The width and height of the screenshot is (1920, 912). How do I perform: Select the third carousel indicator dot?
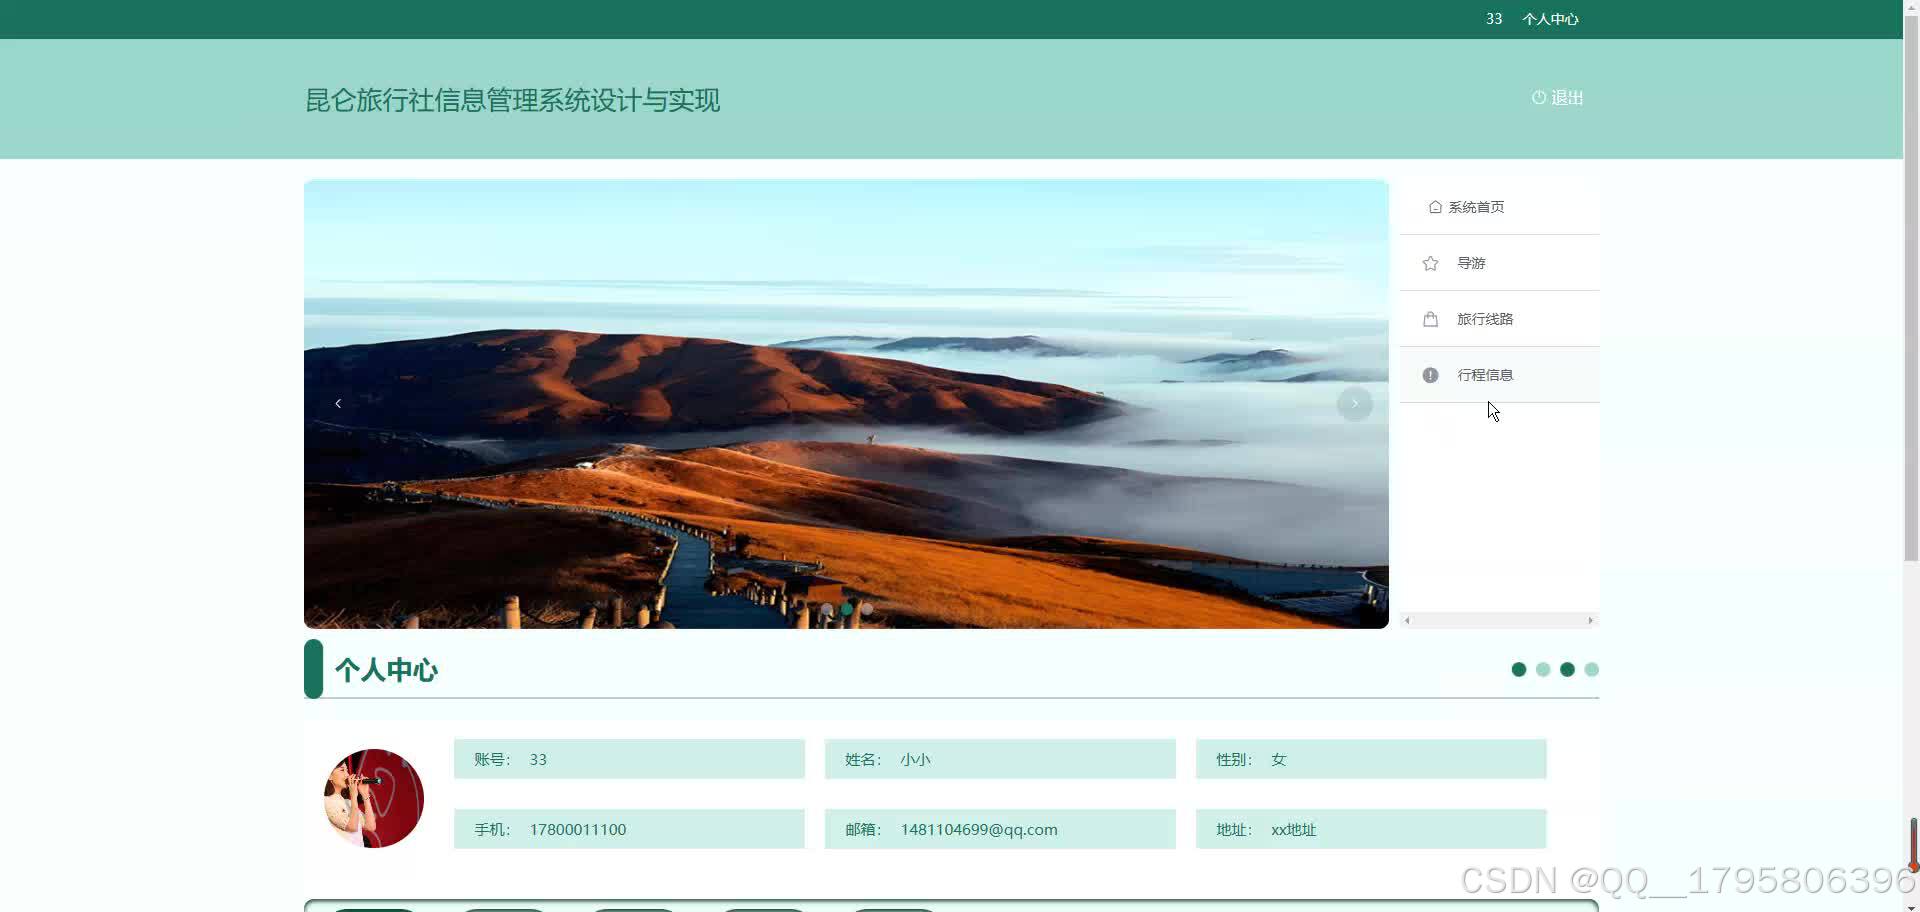867,609
